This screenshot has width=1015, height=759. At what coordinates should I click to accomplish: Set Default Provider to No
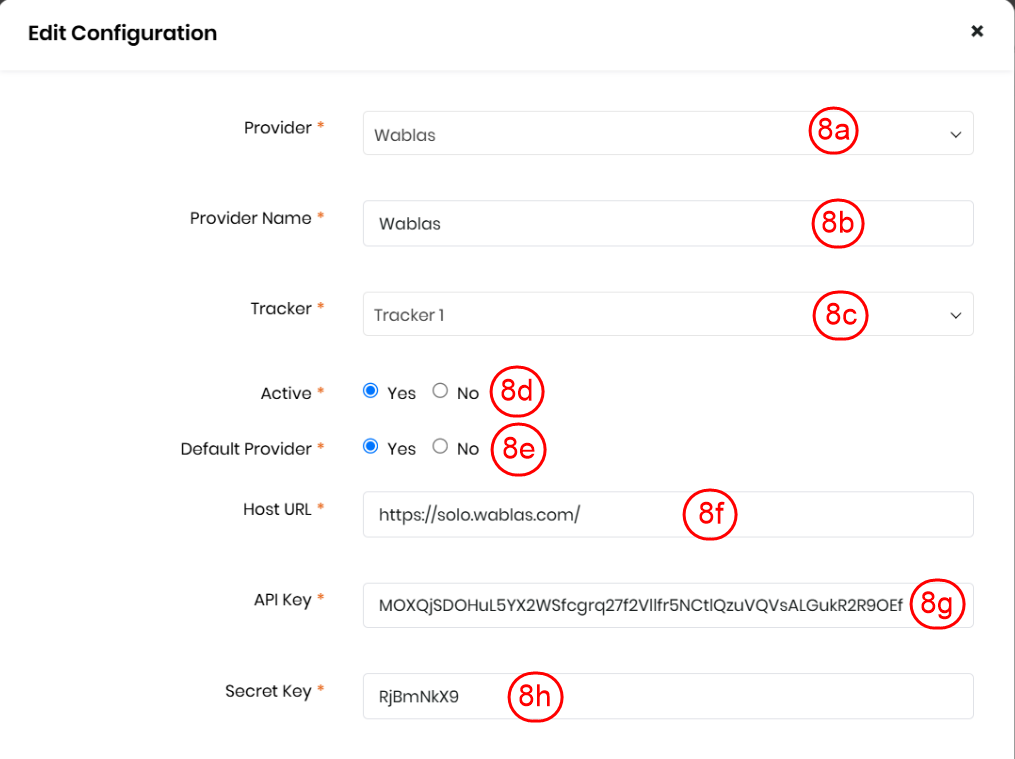tap(440, 447)
